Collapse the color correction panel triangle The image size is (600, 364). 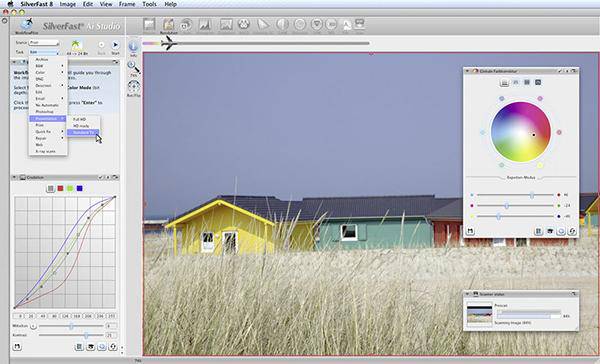coord(467,71)
